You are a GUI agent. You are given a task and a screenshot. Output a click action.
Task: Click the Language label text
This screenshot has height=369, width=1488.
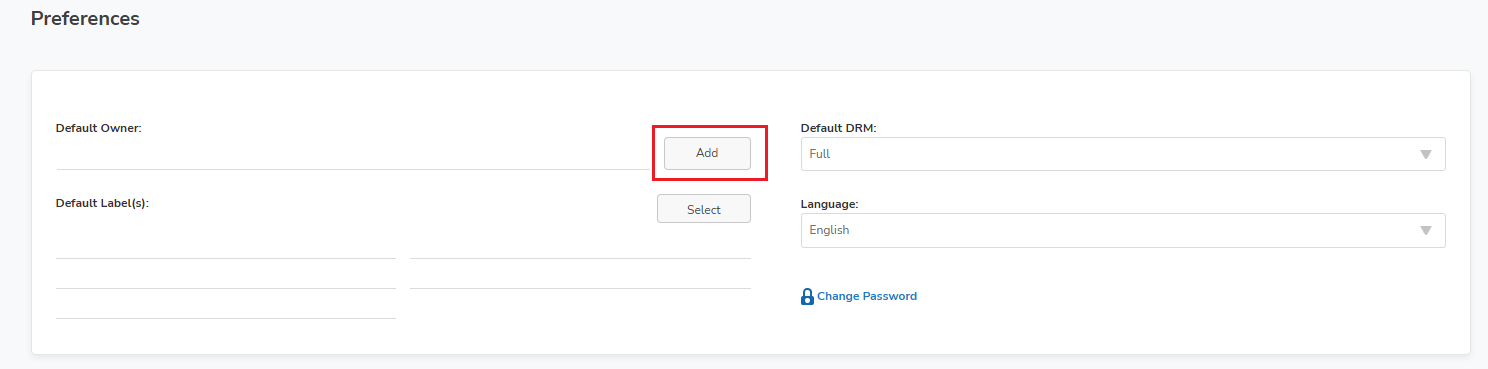pos(830,204)
